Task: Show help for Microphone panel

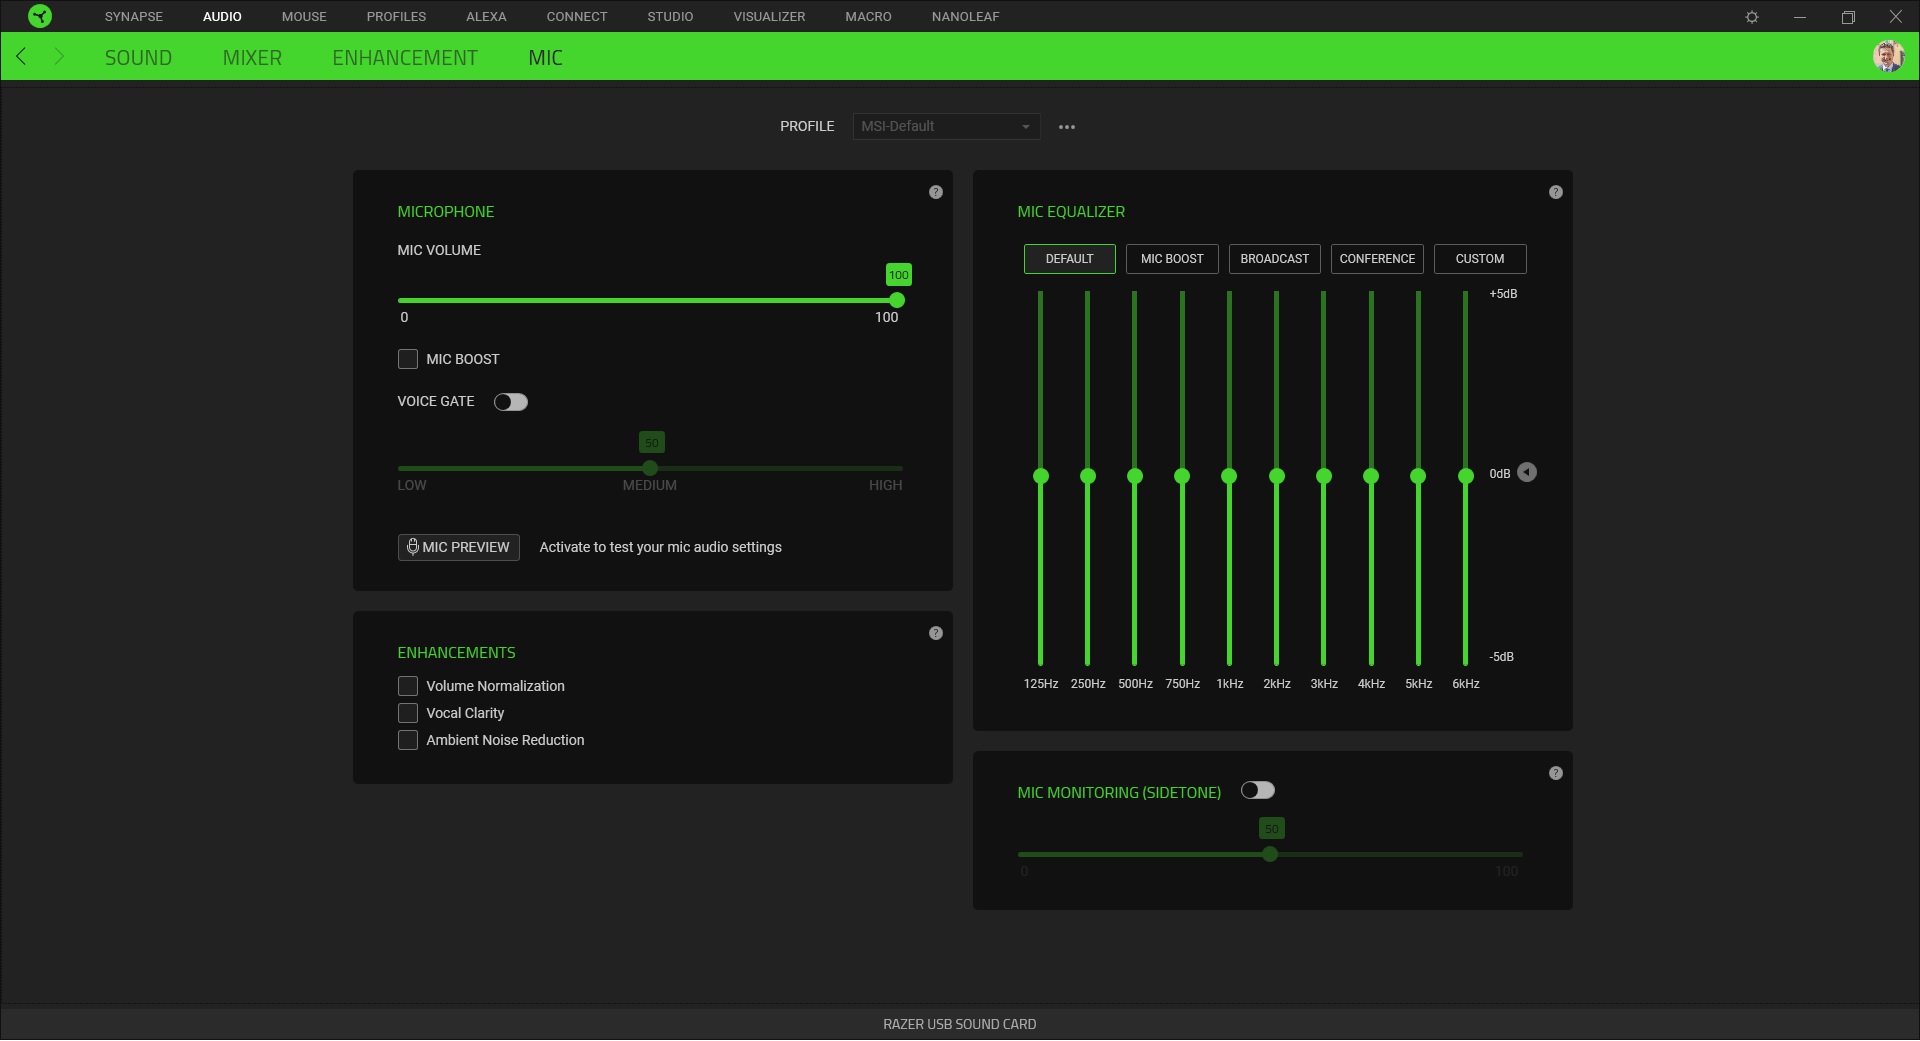Action: coord(936,192)
